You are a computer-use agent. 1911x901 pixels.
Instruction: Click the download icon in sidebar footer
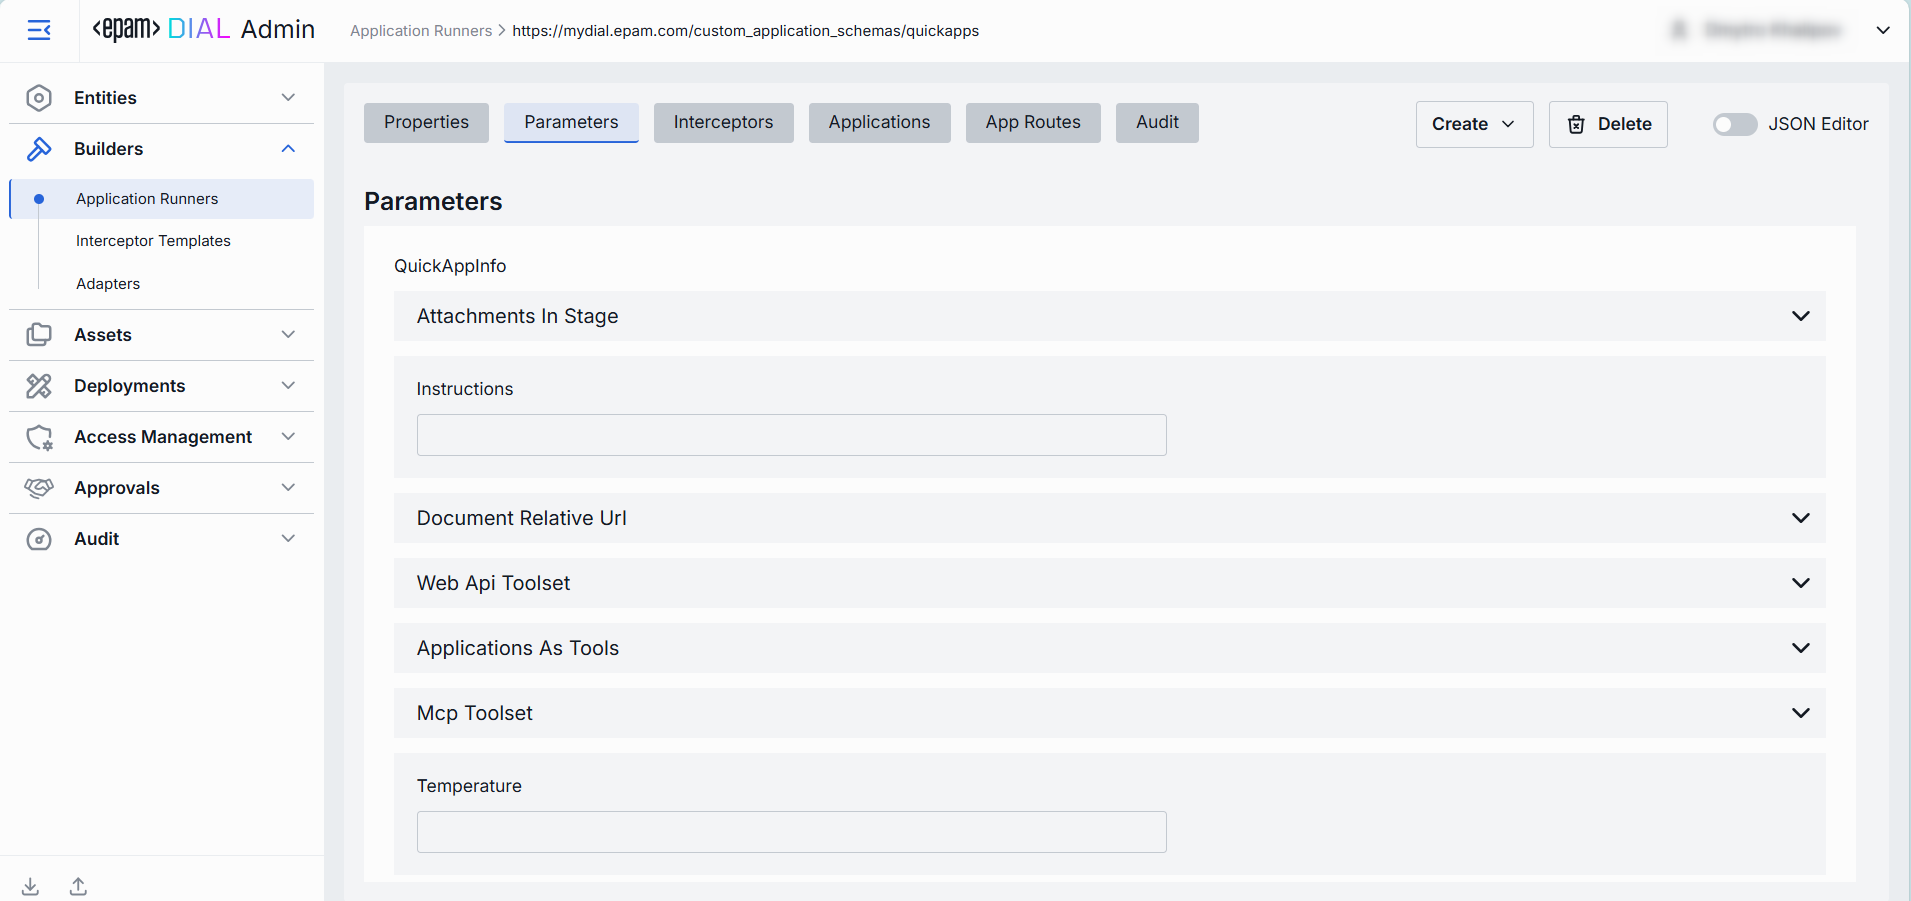point(31,886)
